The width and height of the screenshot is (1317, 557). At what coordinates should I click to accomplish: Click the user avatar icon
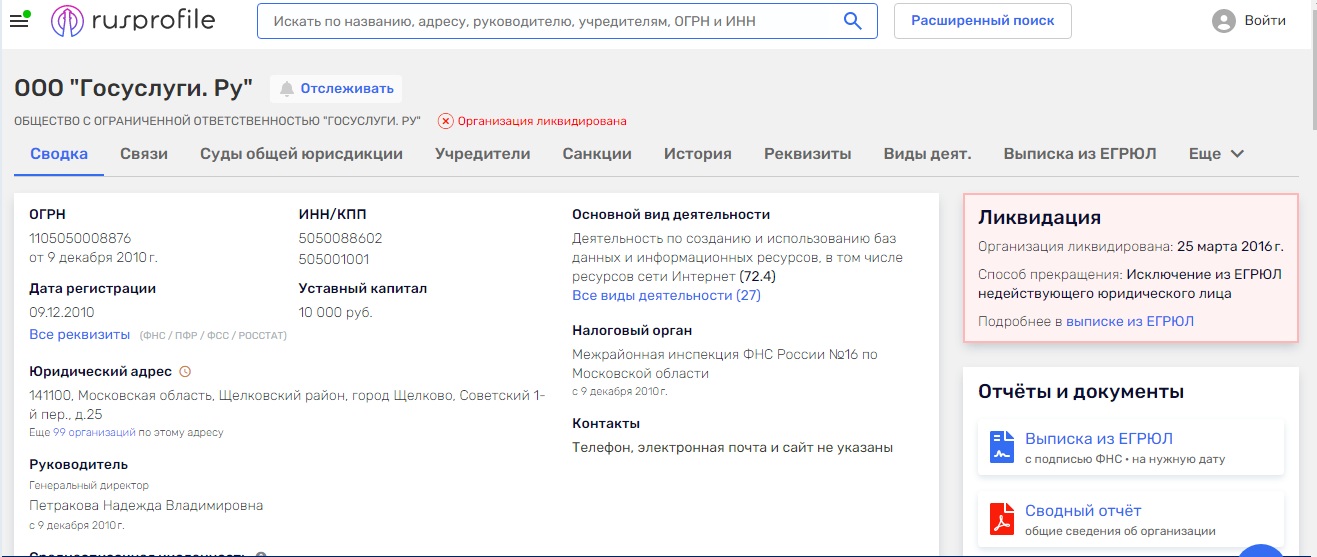(1224, 21)
